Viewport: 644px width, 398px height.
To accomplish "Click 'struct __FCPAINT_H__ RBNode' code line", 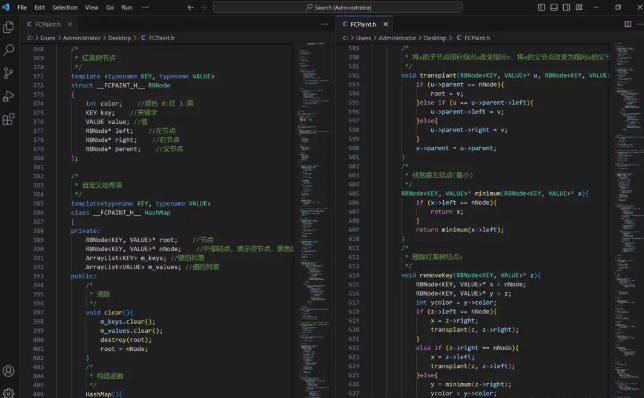I will pos(120,85).
